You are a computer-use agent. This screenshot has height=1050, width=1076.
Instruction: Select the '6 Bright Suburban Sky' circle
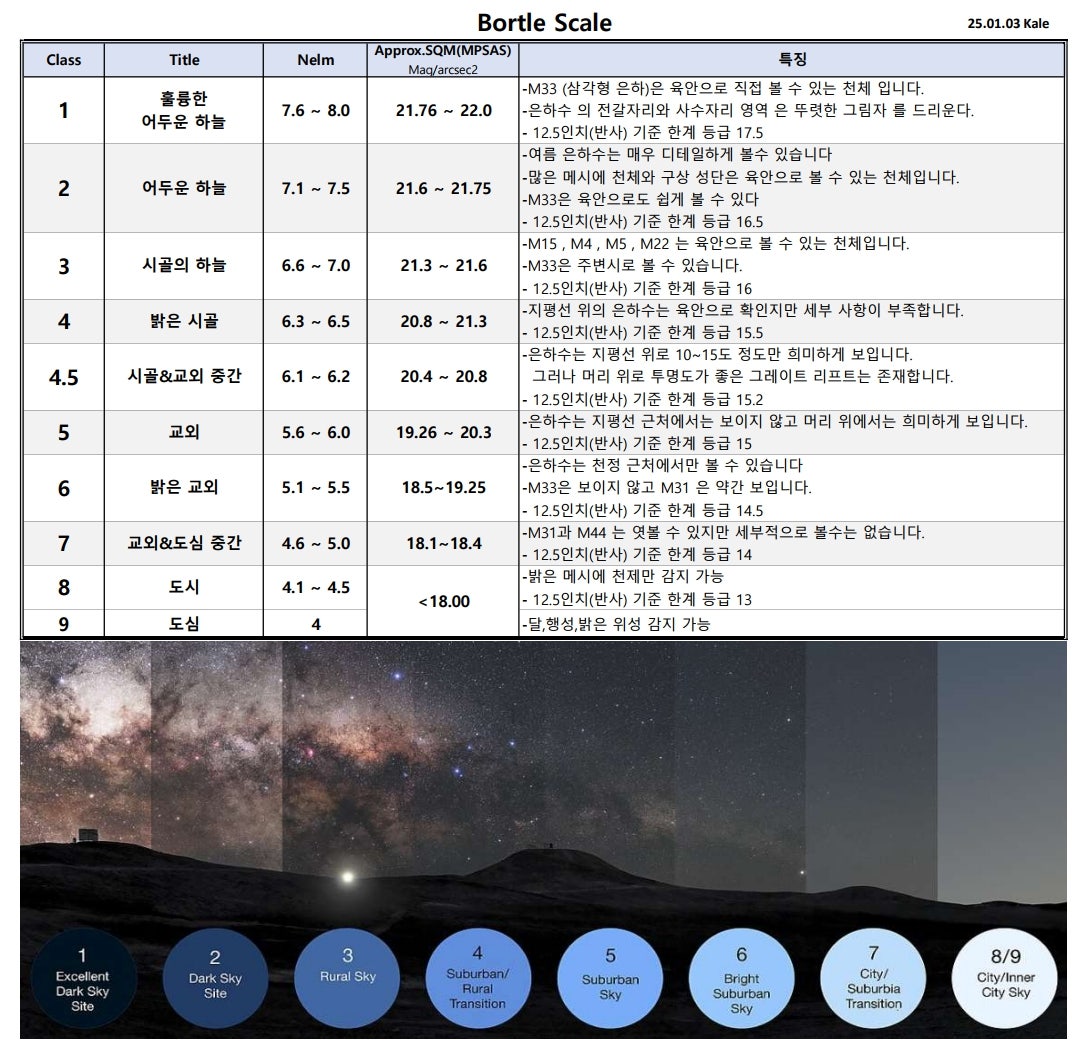click(742, 979)
